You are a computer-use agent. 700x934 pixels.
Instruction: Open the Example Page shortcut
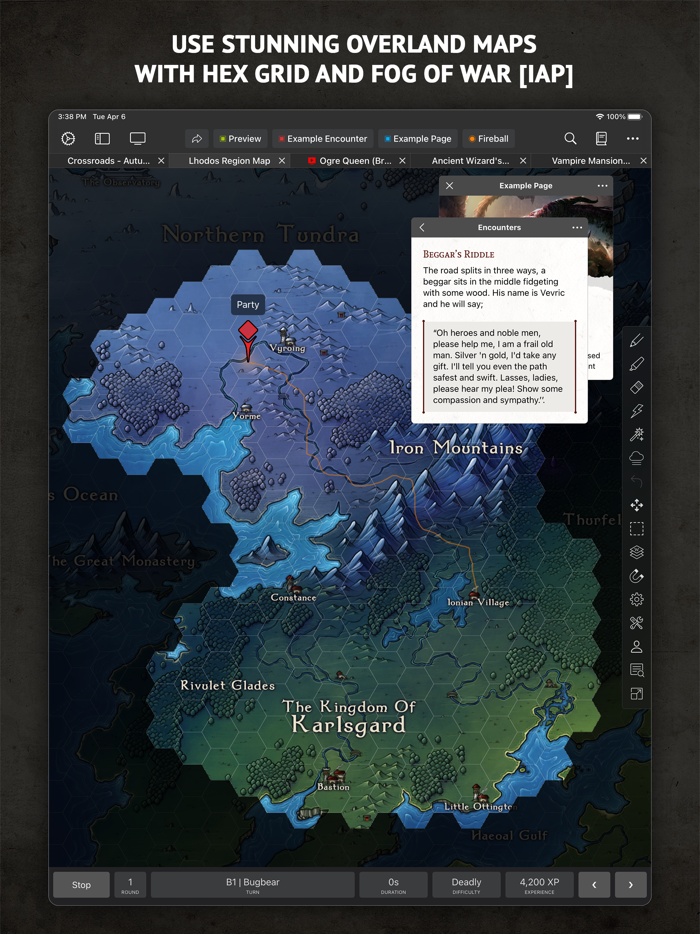click(x=418, y=139)
